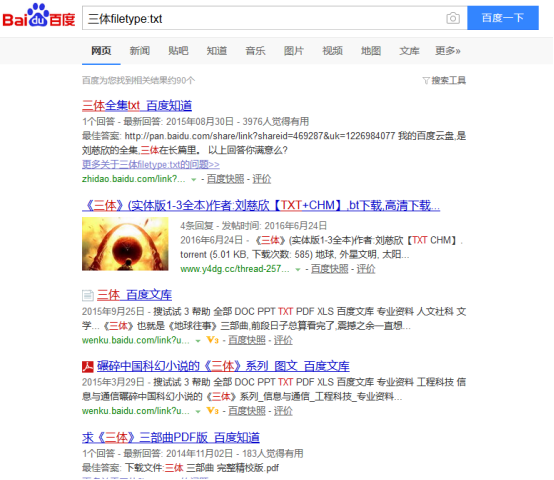
Task: Open 求《三体》三部曲PDF版 result
Action: click(171, 438)
